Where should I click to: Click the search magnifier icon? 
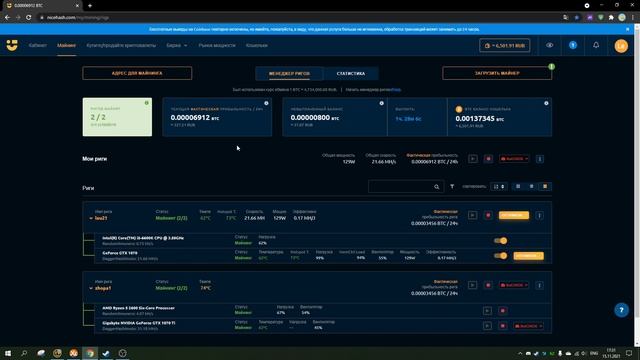437,187
